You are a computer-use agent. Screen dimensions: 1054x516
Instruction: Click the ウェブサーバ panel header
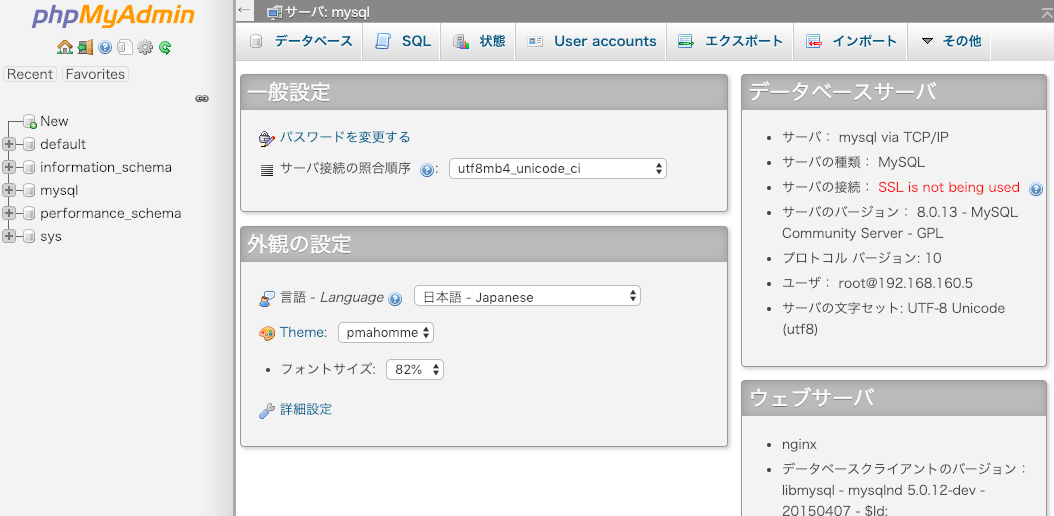point(894,398)
